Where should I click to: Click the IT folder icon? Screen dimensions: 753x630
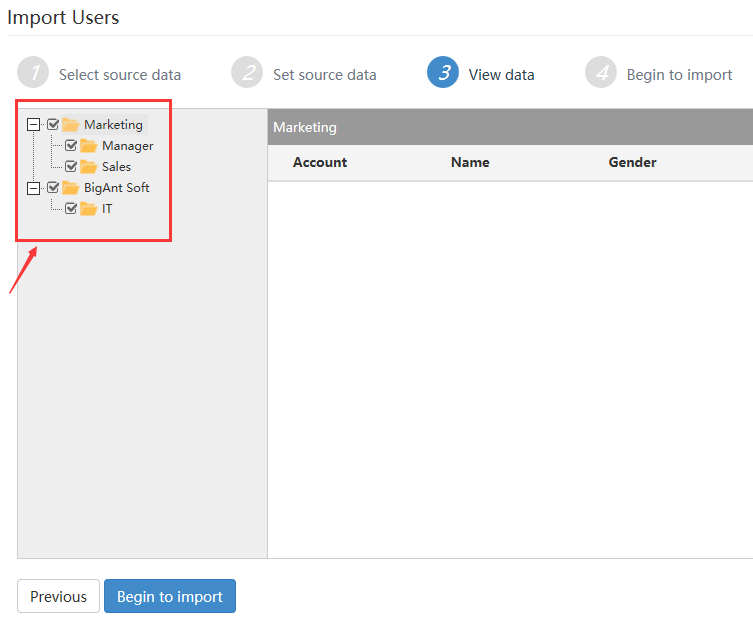tap(88, 209)
